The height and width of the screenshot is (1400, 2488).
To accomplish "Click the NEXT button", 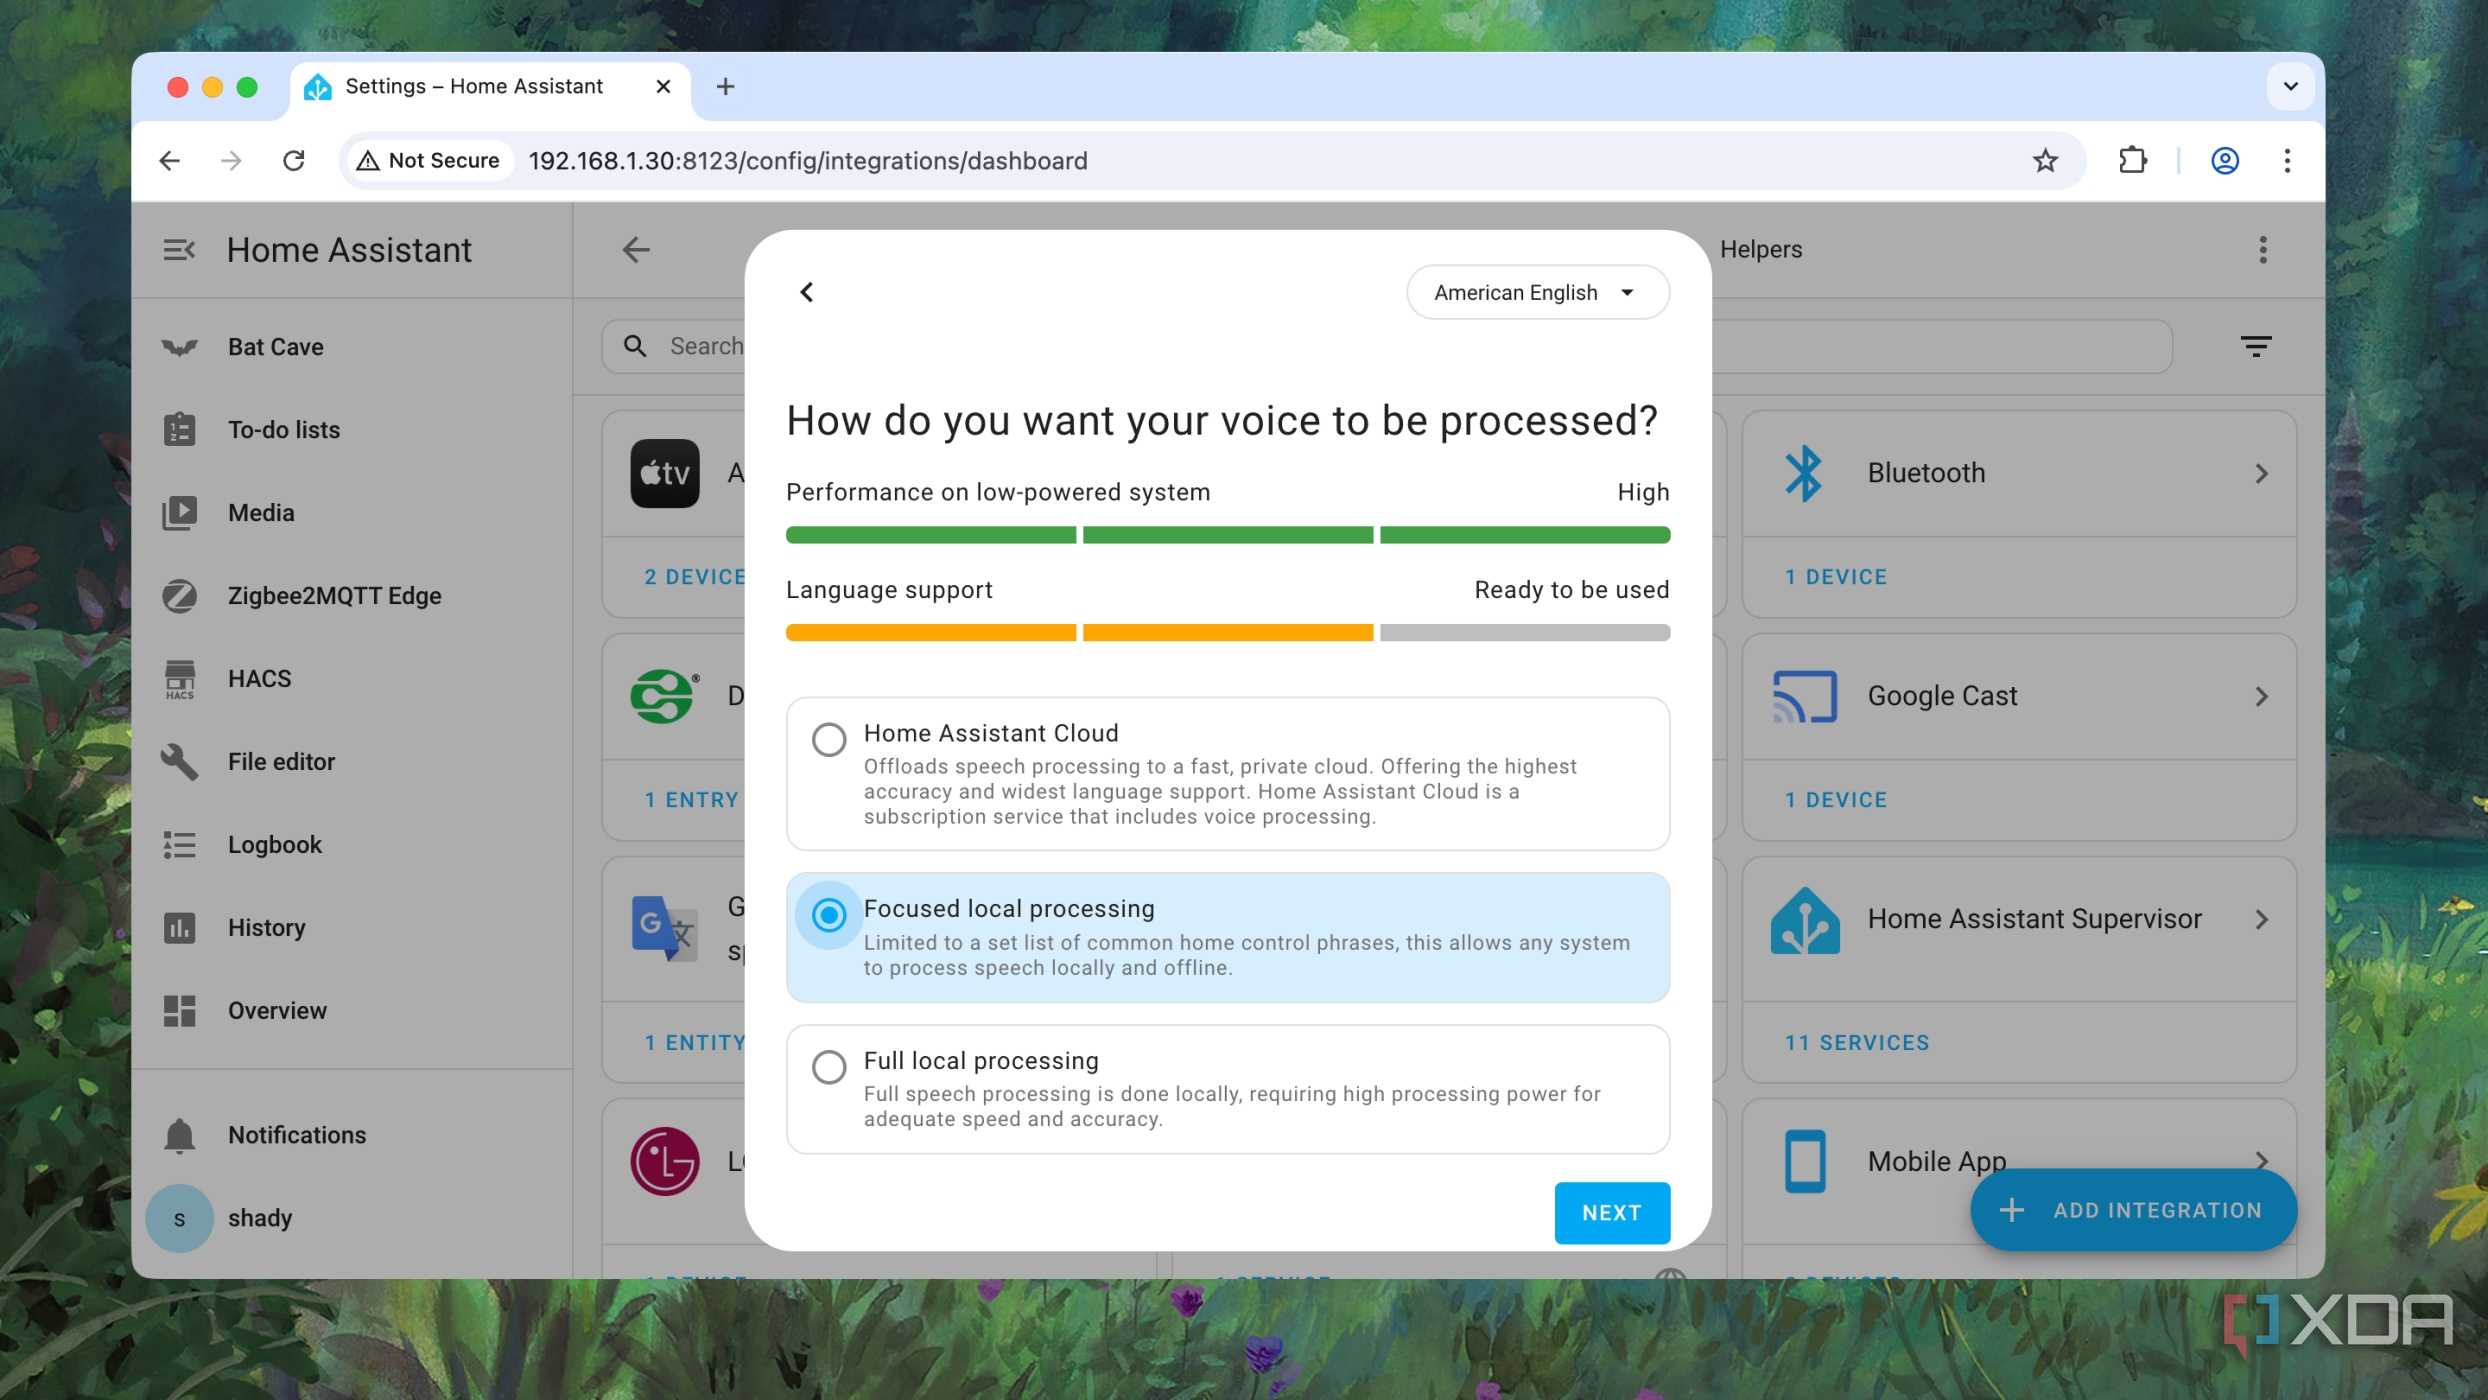I will [1611, 1213].
